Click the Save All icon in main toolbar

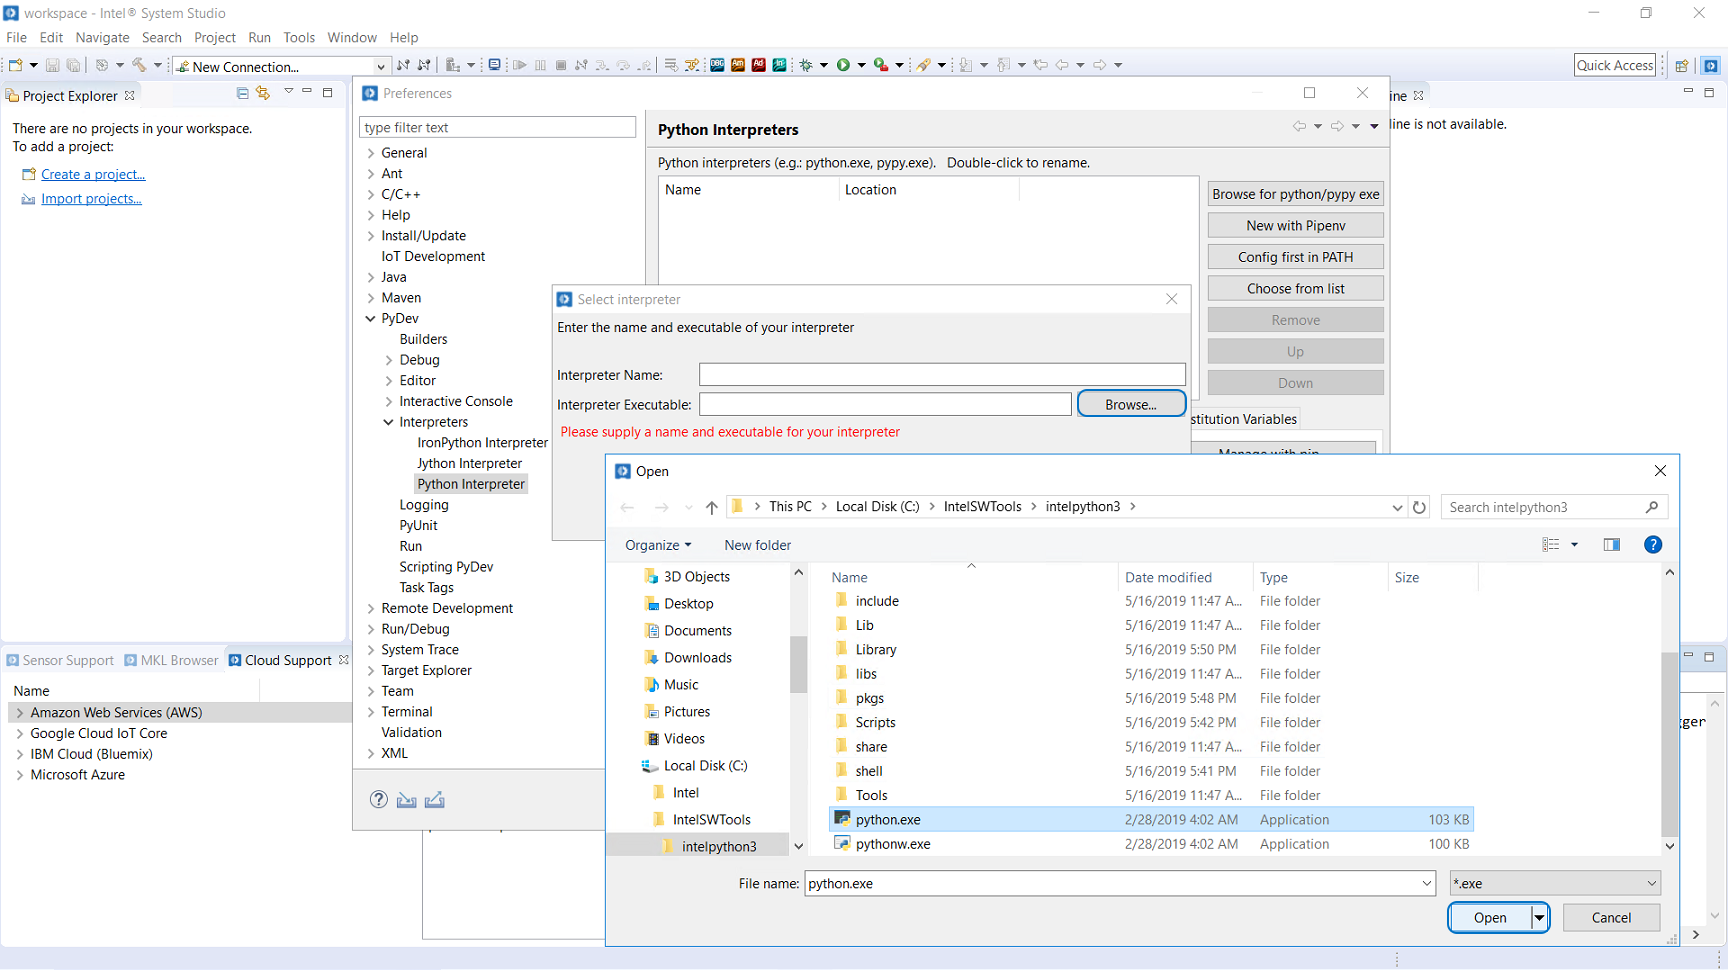coord(73,65)
